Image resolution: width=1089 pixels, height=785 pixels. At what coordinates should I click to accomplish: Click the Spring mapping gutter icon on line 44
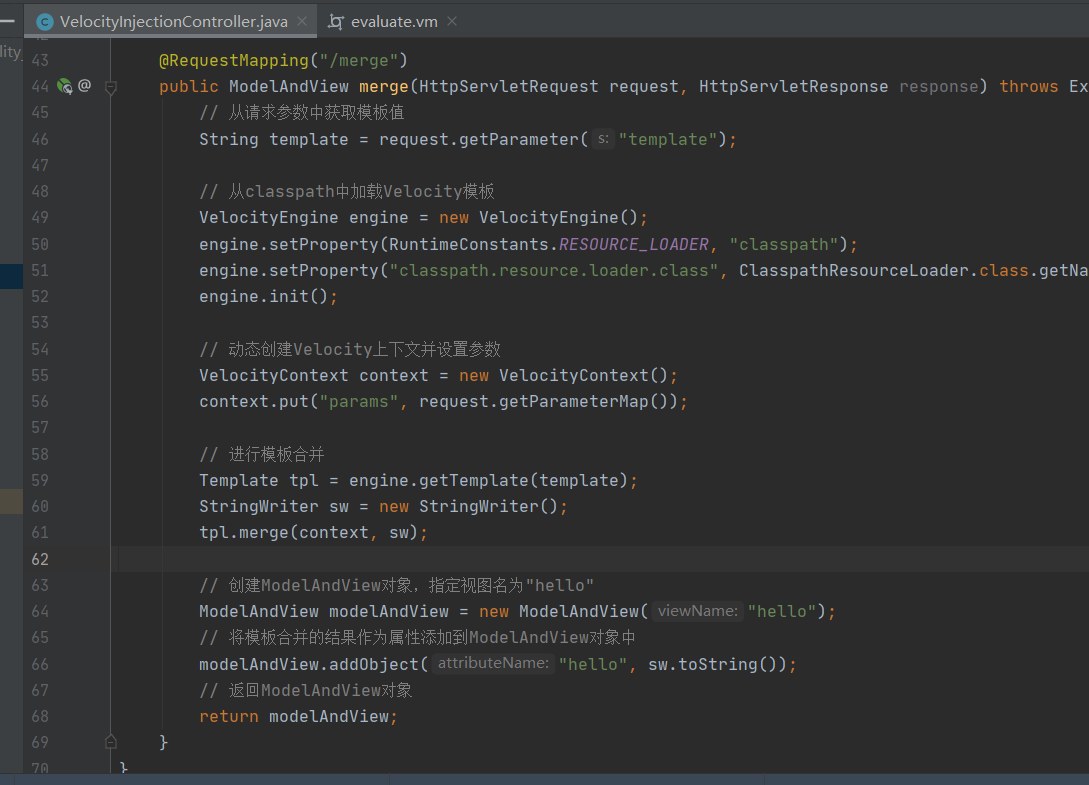64,86
